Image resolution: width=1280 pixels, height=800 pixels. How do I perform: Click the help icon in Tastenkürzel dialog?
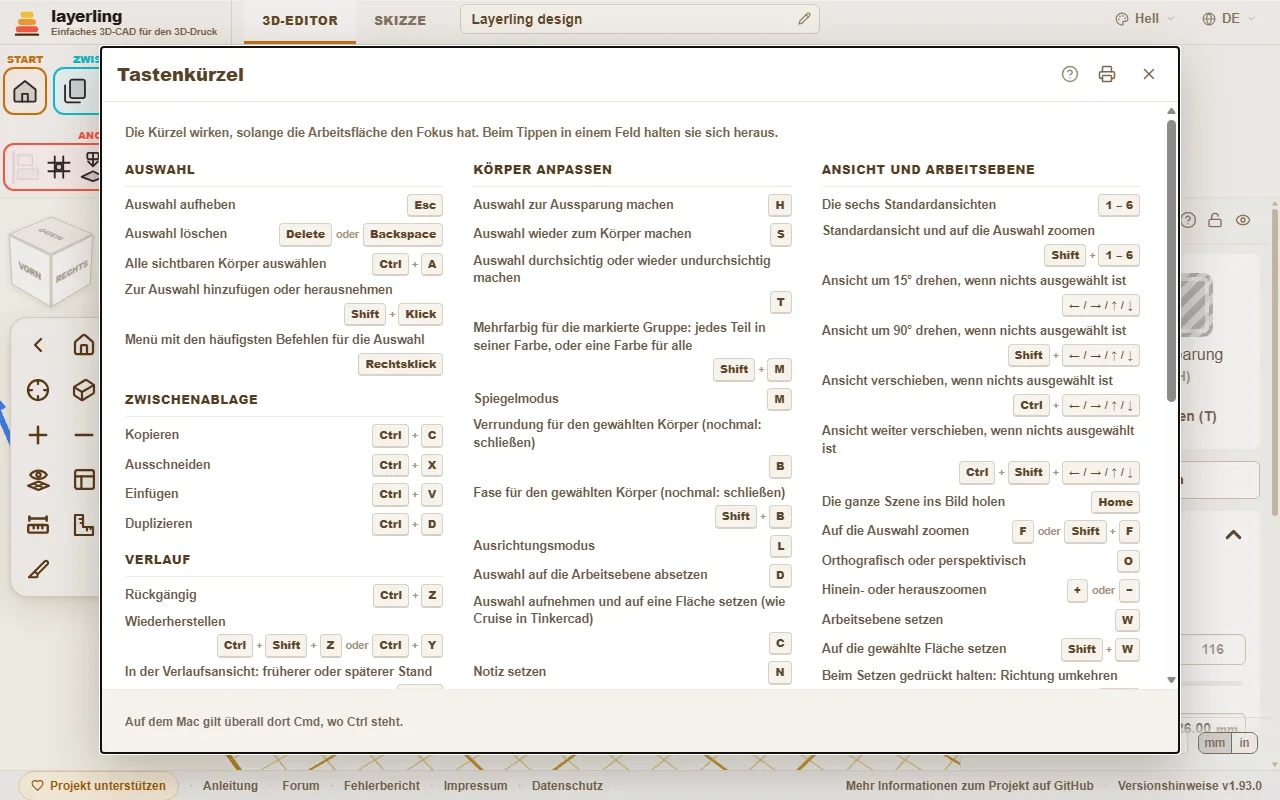pos(1070,74)
